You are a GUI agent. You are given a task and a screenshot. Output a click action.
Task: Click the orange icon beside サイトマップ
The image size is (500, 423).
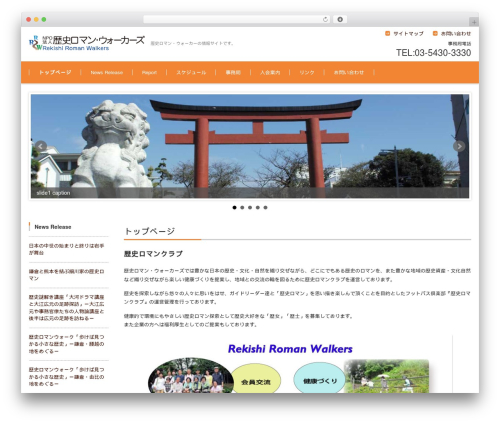click(x=387, y=33)
